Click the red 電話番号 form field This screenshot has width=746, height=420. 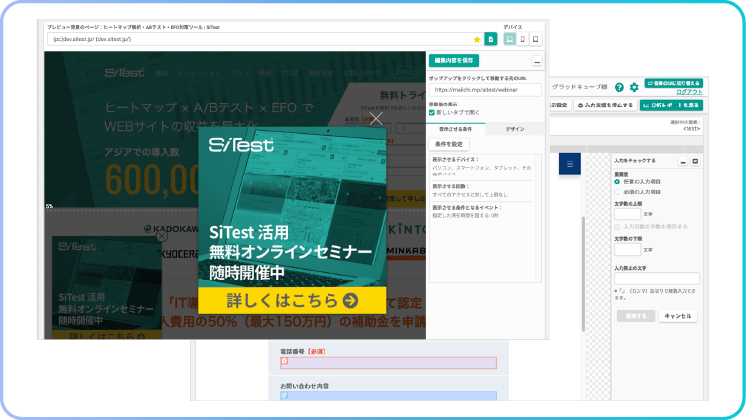point(388,362)
